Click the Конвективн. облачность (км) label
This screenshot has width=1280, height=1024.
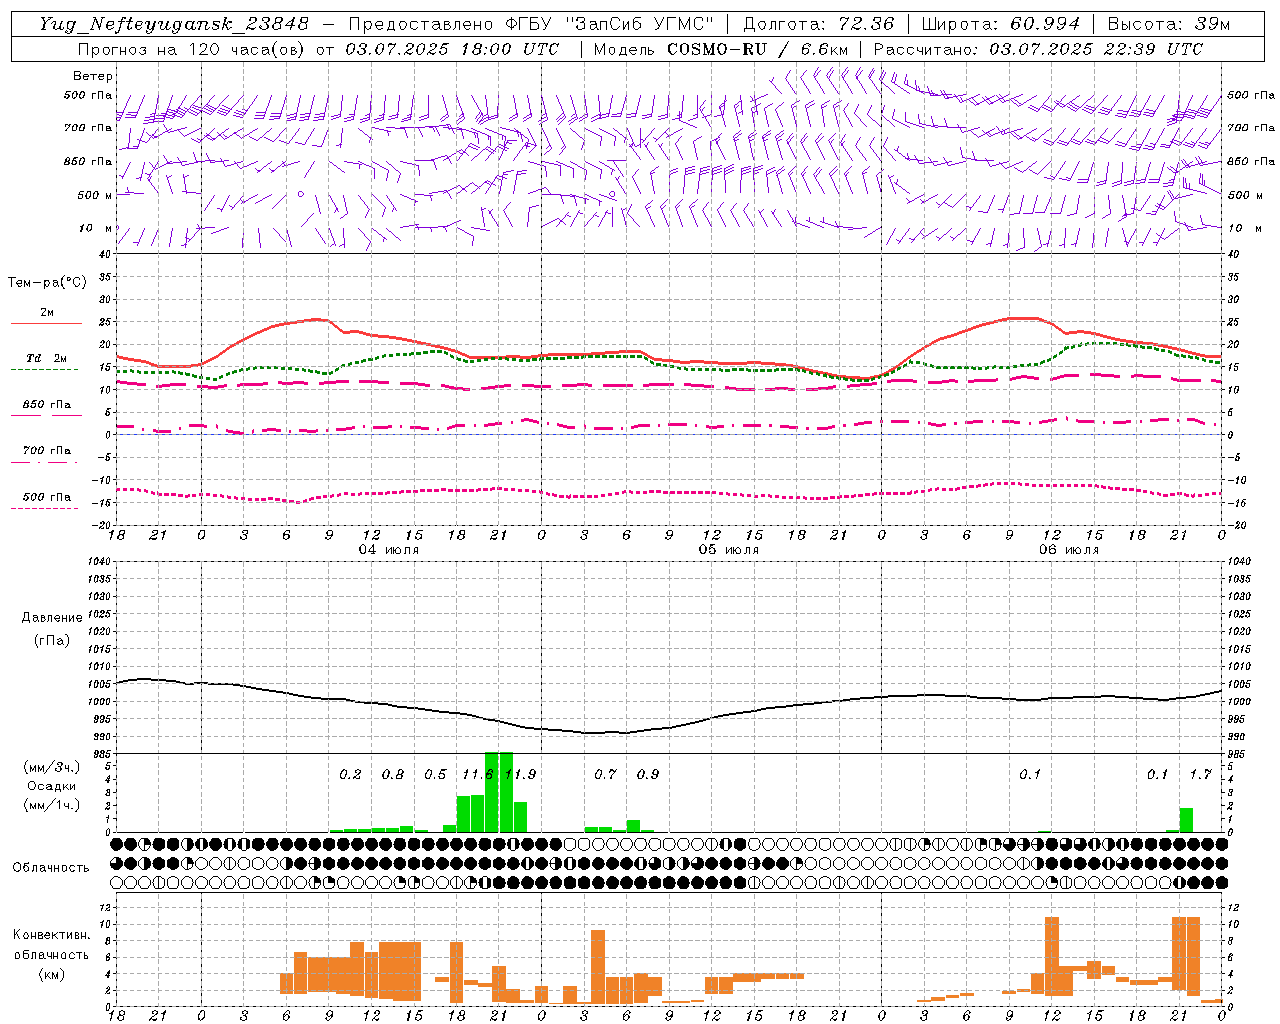(x=51, y=954)
